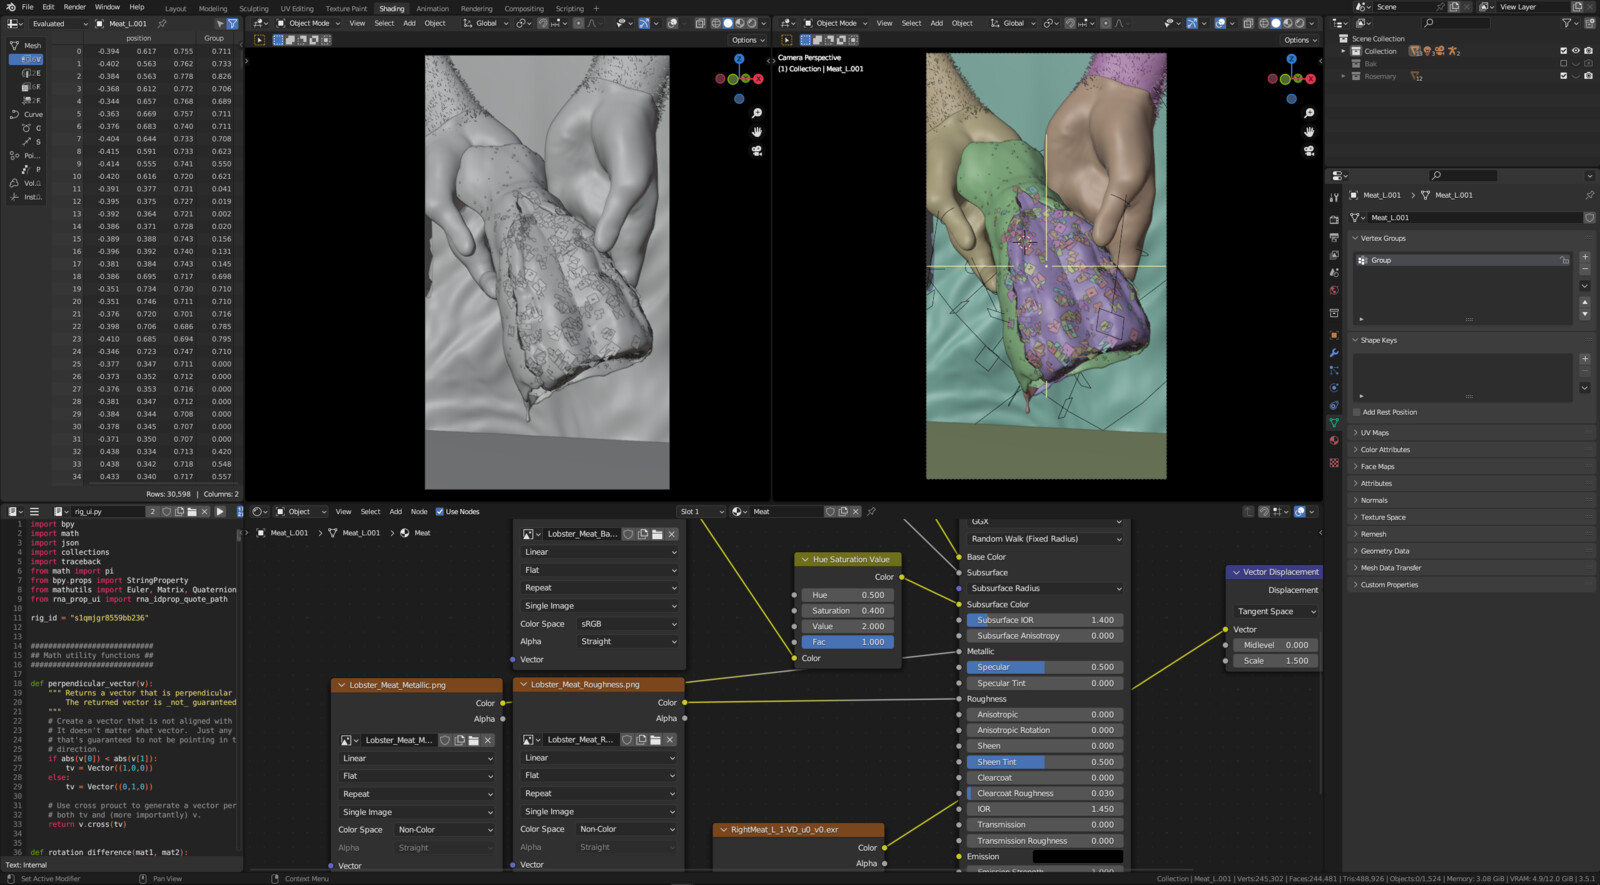
Task: Unlink image on the Lobster_Meat_M... node
Action: tap(488, 740)
